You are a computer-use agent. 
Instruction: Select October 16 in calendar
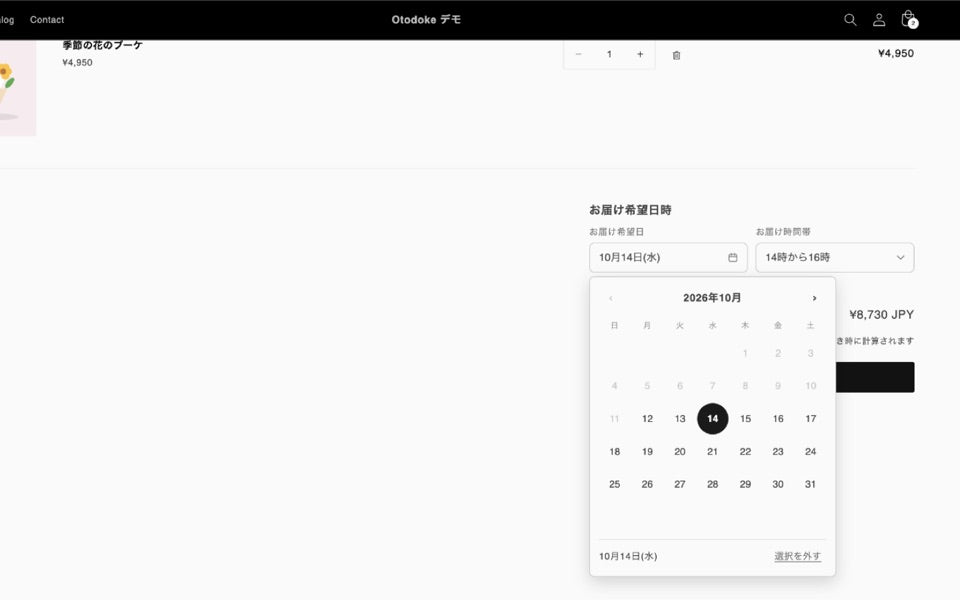pyautogui.click(x=778, y=419)
